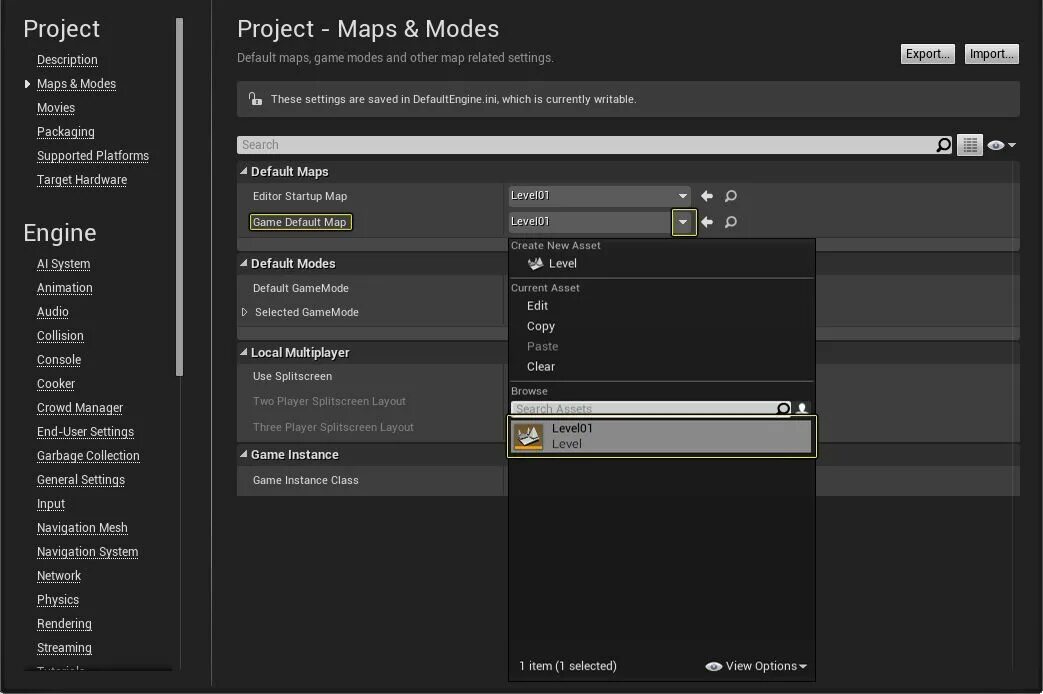
Task: Collapse the Default Modes section
Action: tap(243, 263)
